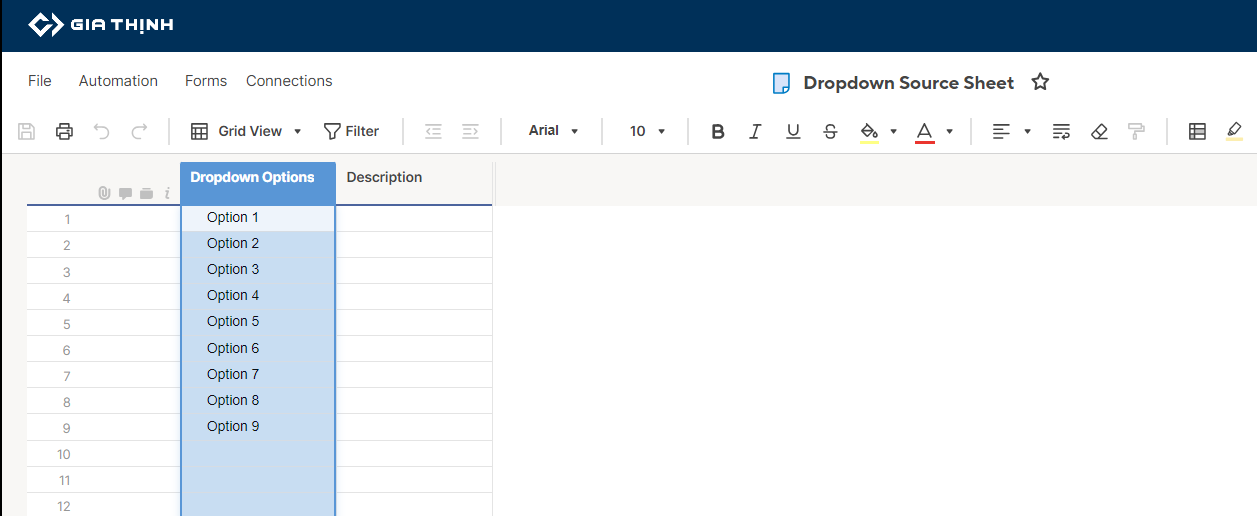Star the Dropdown Source Sheet as favorite
Image resolution: width=1257 pixels, height=516 pixels.
click(x=1040, y=82)
